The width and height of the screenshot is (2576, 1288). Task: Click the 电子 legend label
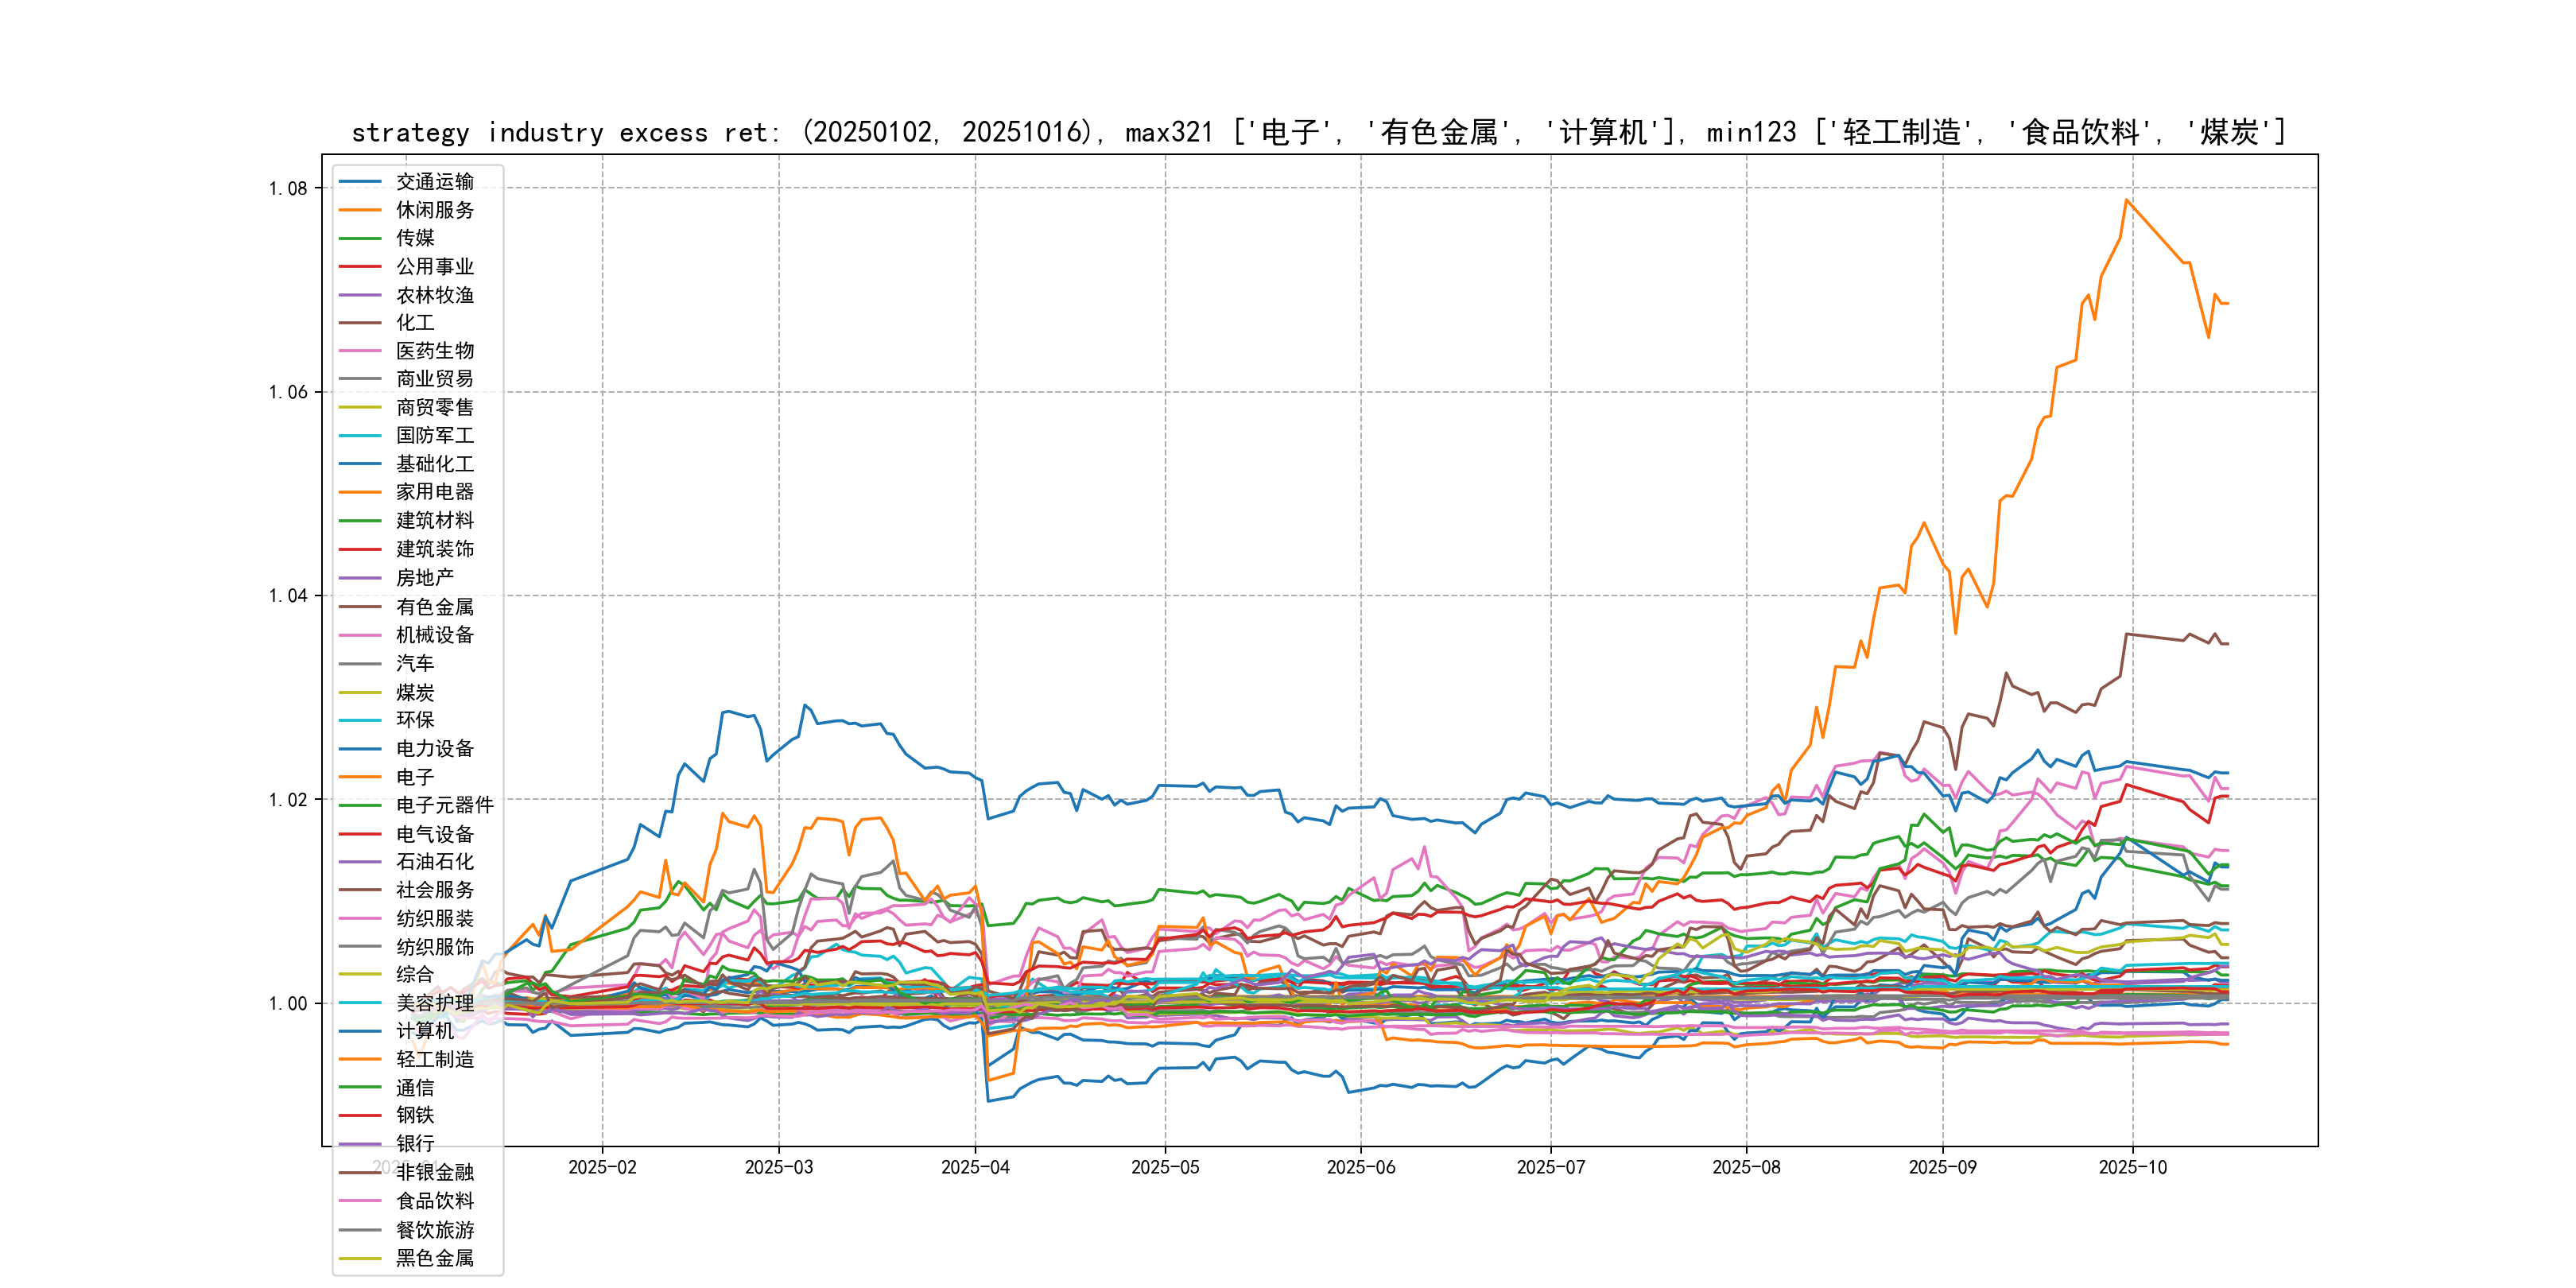click(415, 777)
